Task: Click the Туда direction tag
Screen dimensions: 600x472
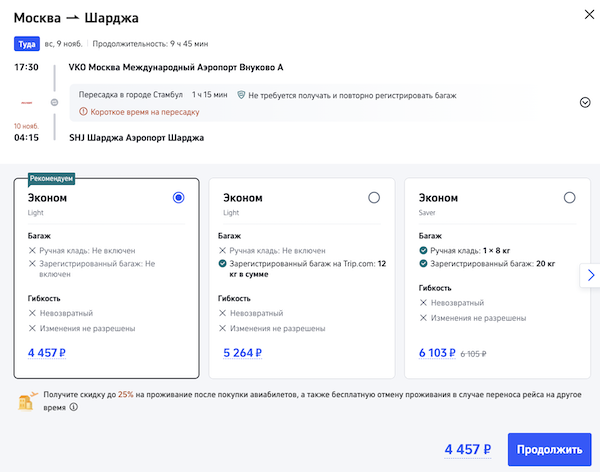Action: [26, 44]
